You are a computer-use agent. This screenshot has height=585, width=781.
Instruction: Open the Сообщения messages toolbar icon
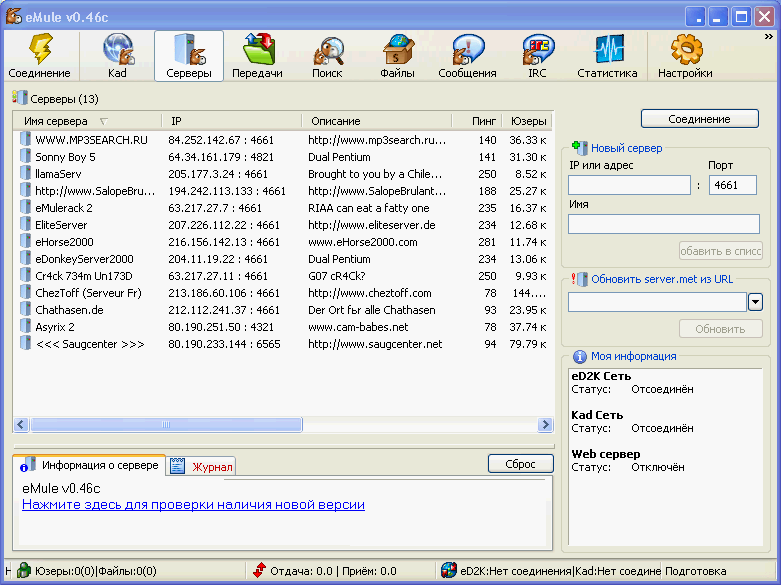click(x=467, y=49)
